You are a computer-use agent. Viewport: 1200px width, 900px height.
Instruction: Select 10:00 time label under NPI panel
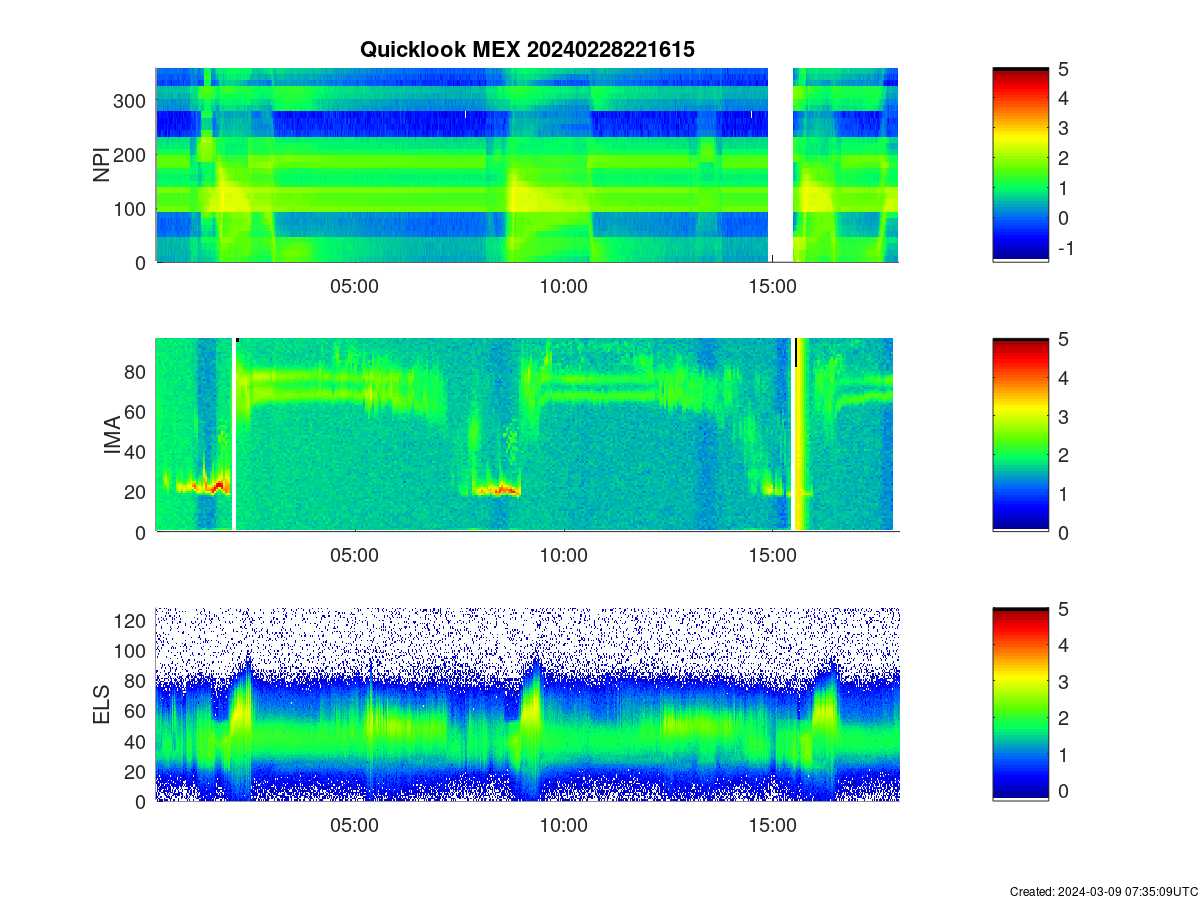click(x=563, y=287)
